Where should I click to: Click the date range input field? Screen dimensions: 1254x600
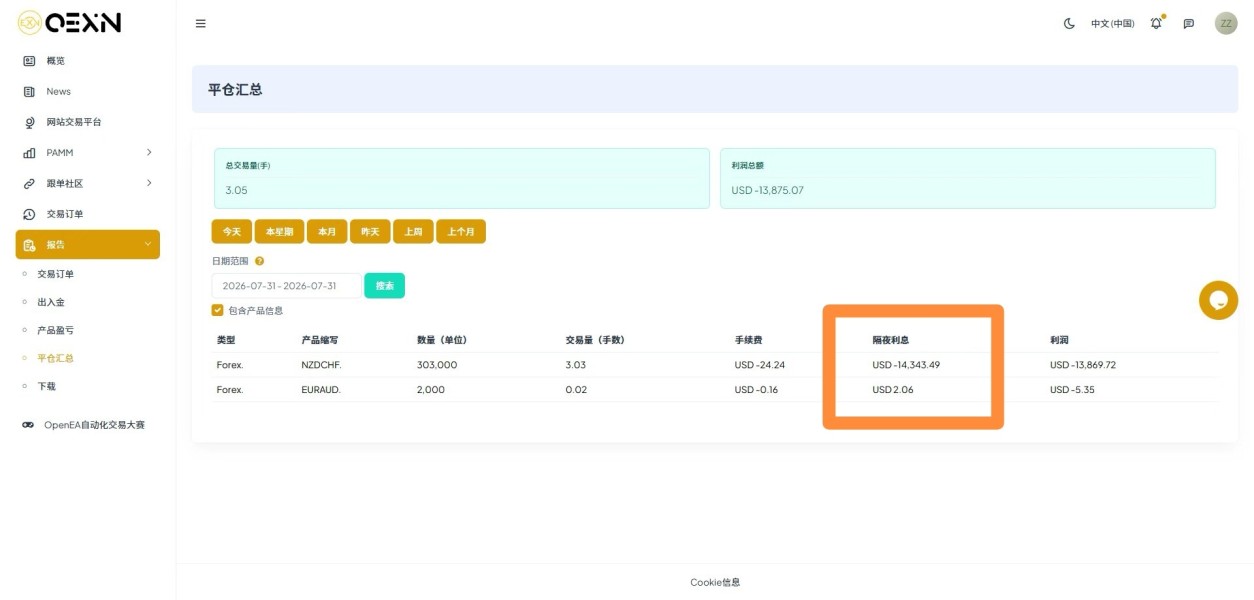[286, 286]
